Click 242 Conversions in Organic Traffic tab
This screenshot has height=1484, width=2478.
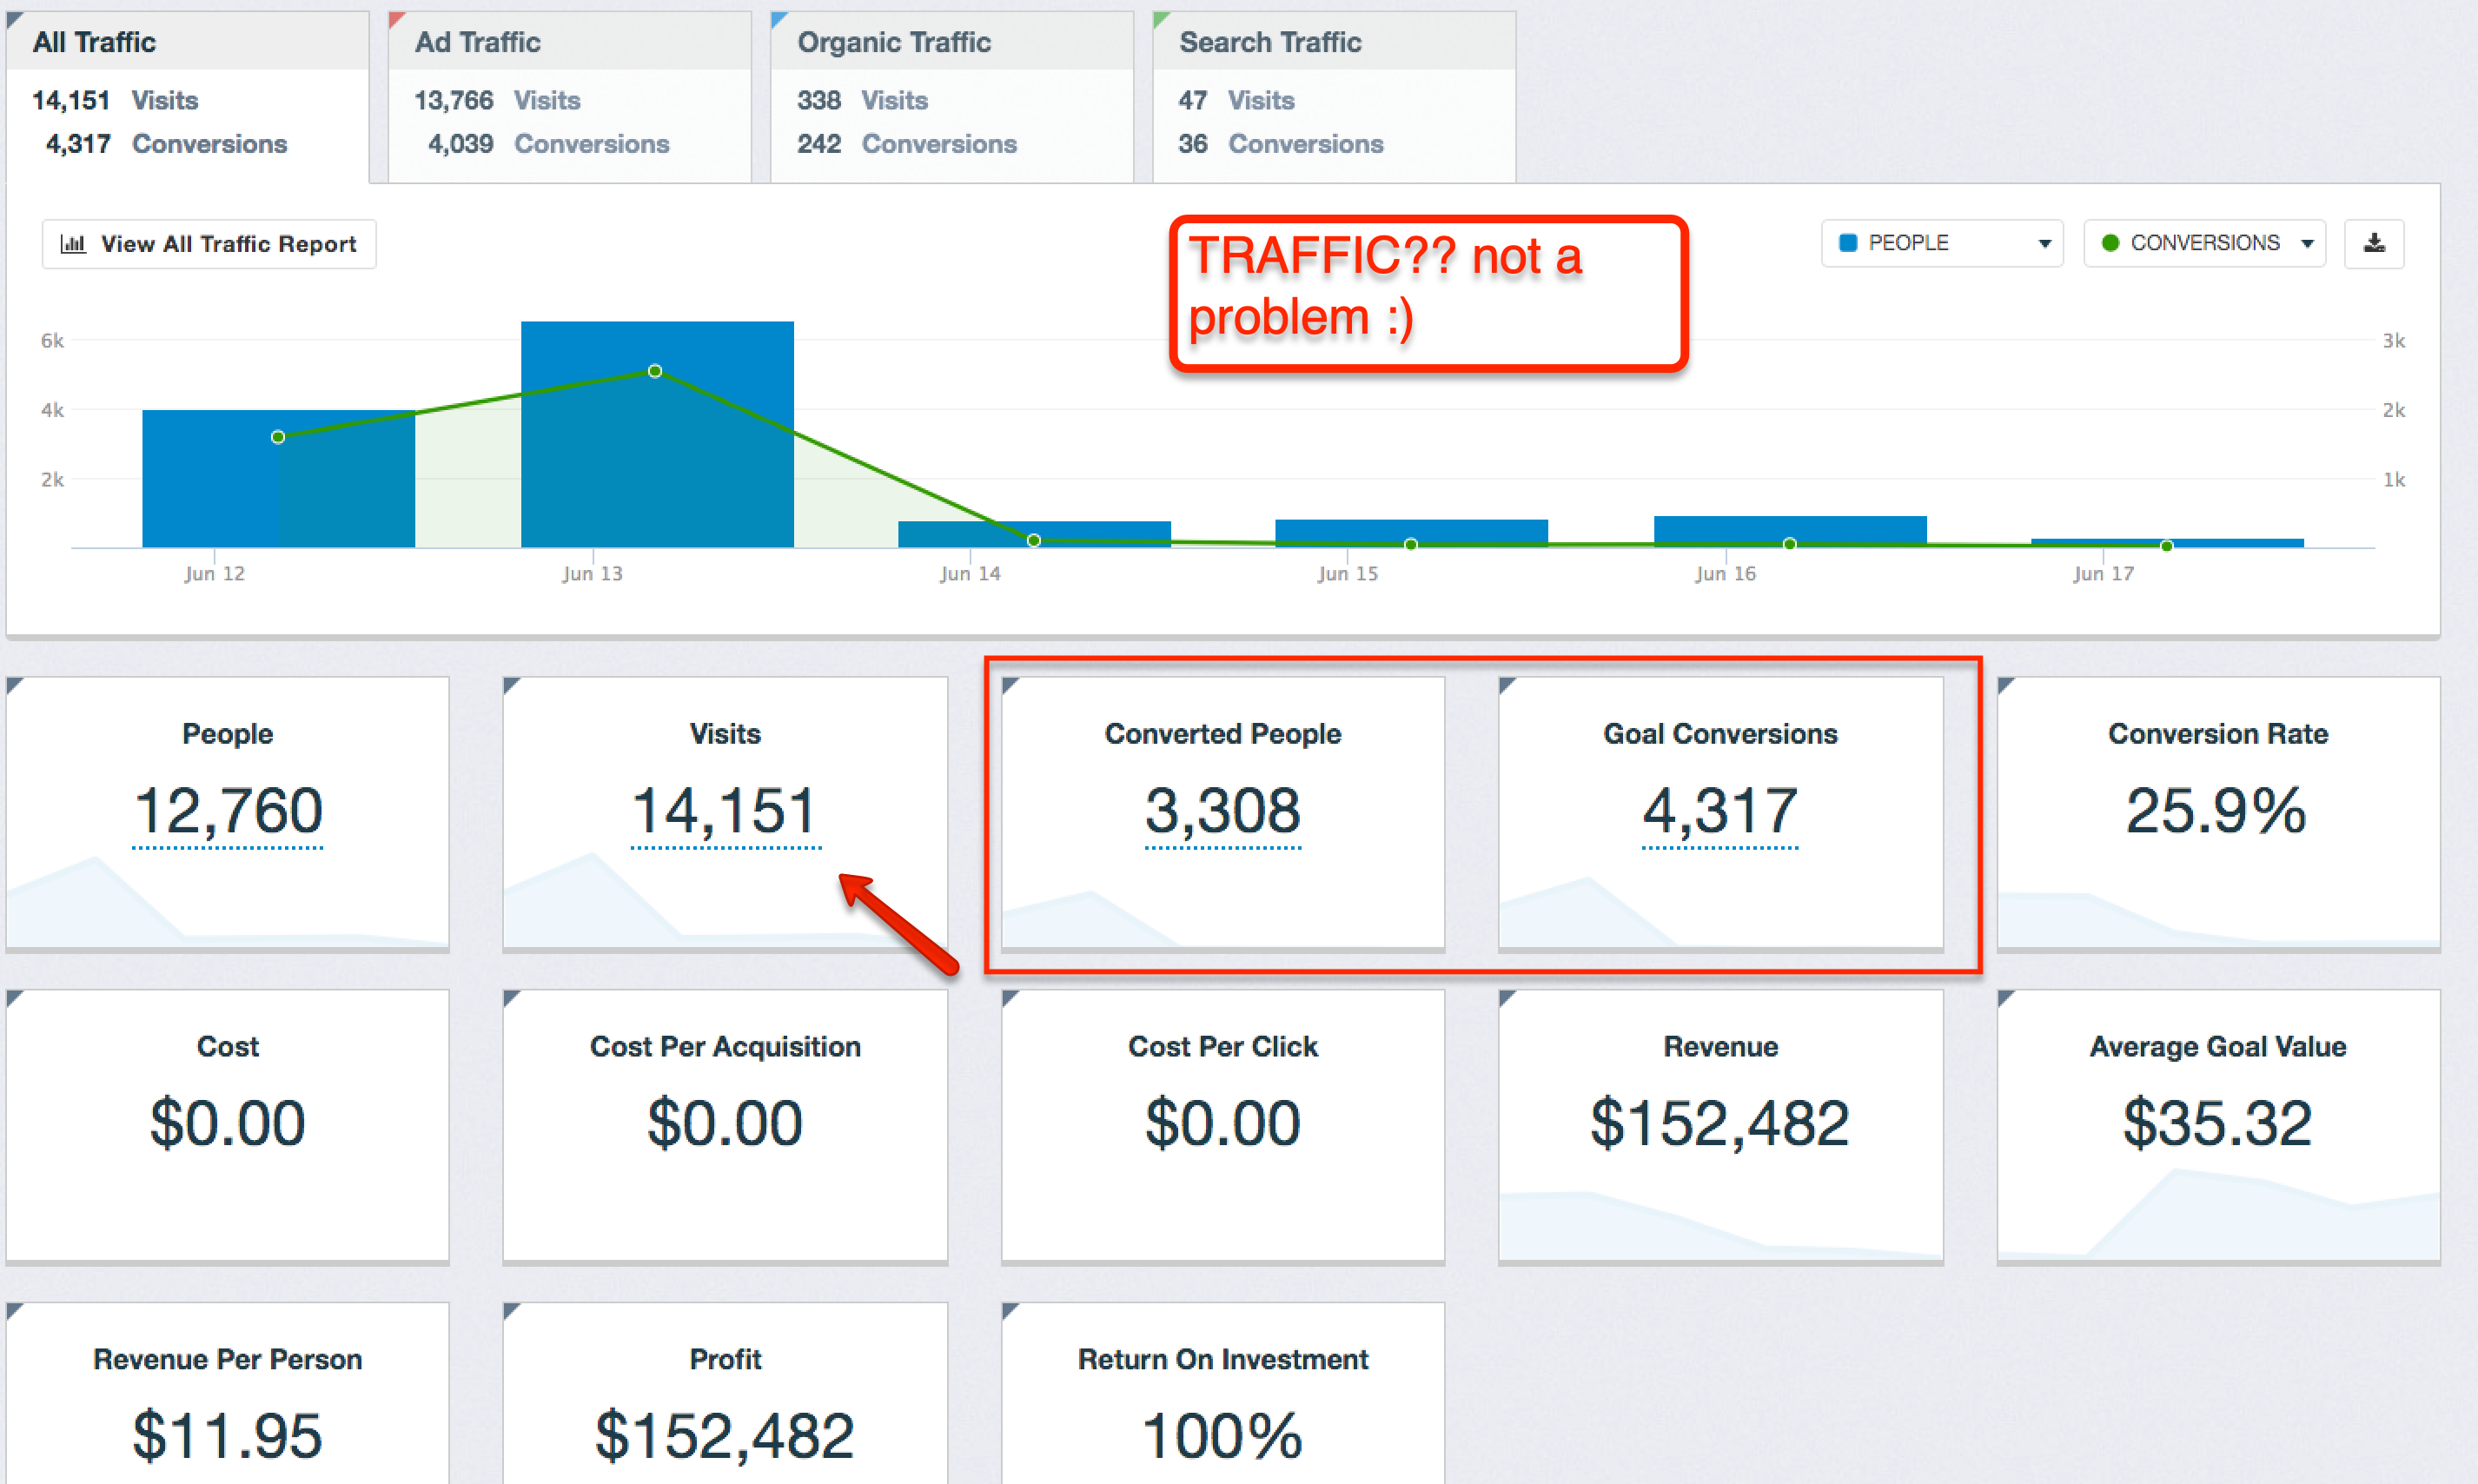(907, 144)
